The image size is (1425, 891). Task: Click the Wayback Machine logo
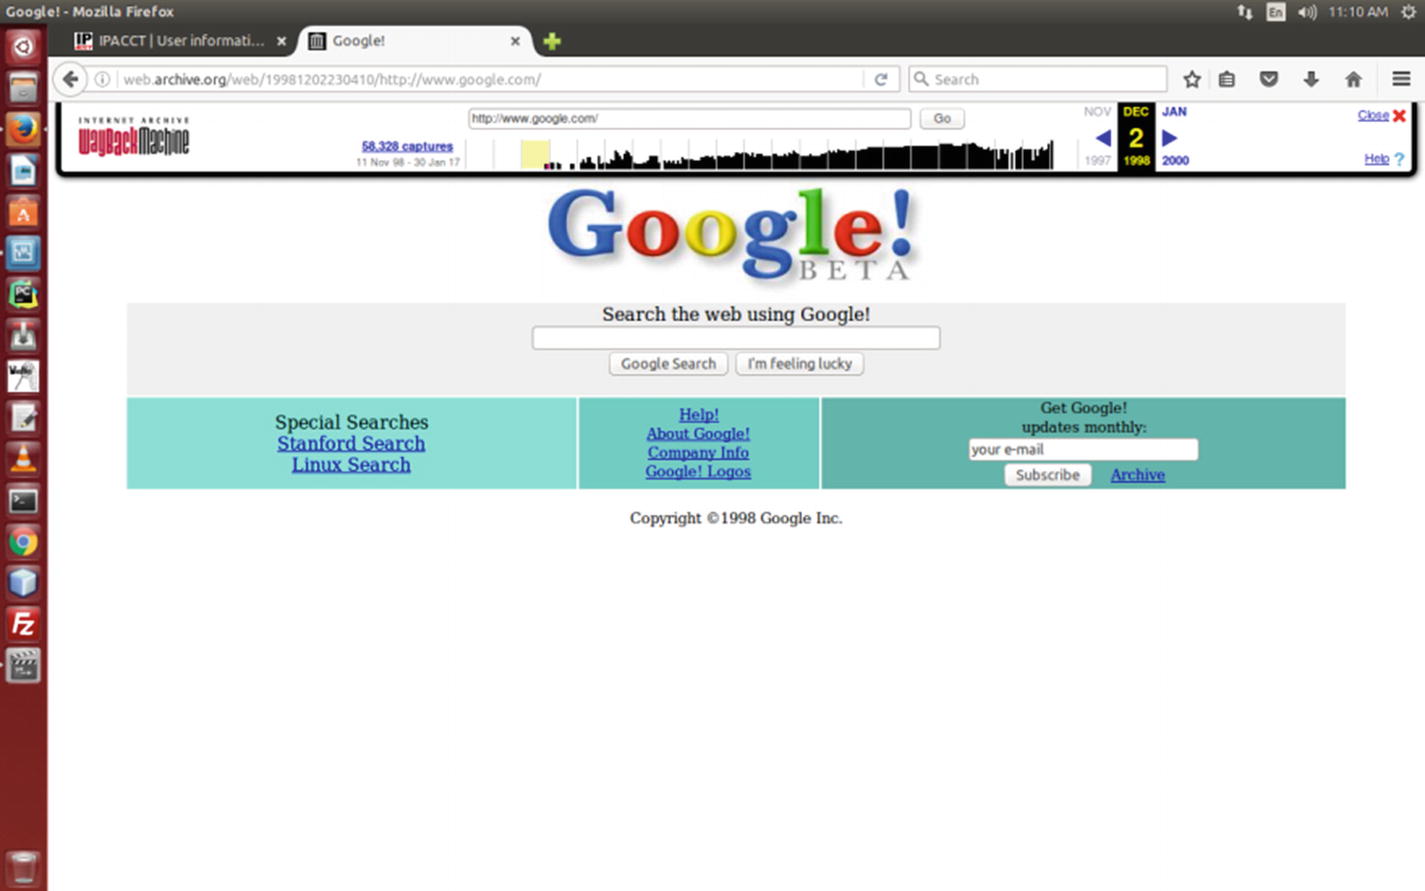click(133, 137)
